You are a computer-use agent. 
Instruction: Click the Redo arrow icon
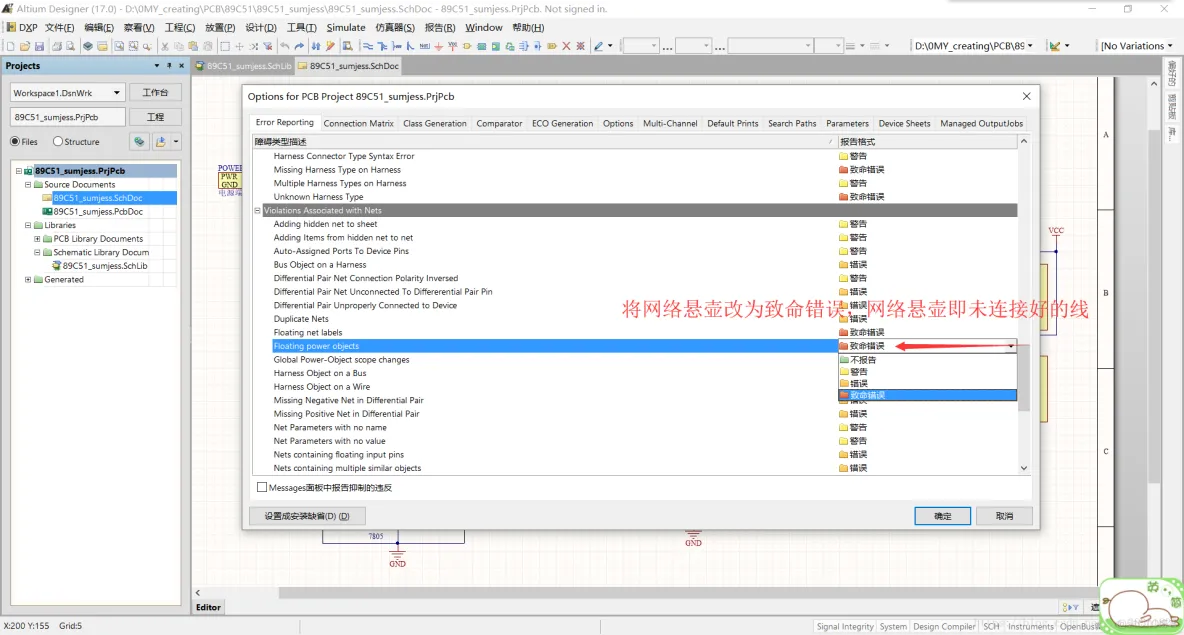[299, 46]
